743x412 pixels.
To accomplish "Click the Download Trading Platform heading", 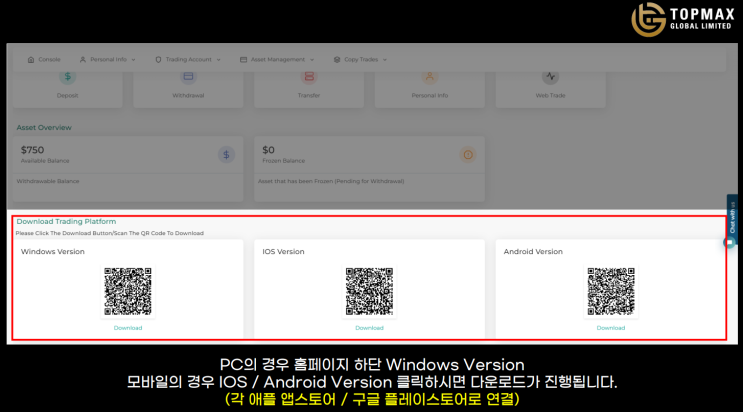I will coord(66,221).
